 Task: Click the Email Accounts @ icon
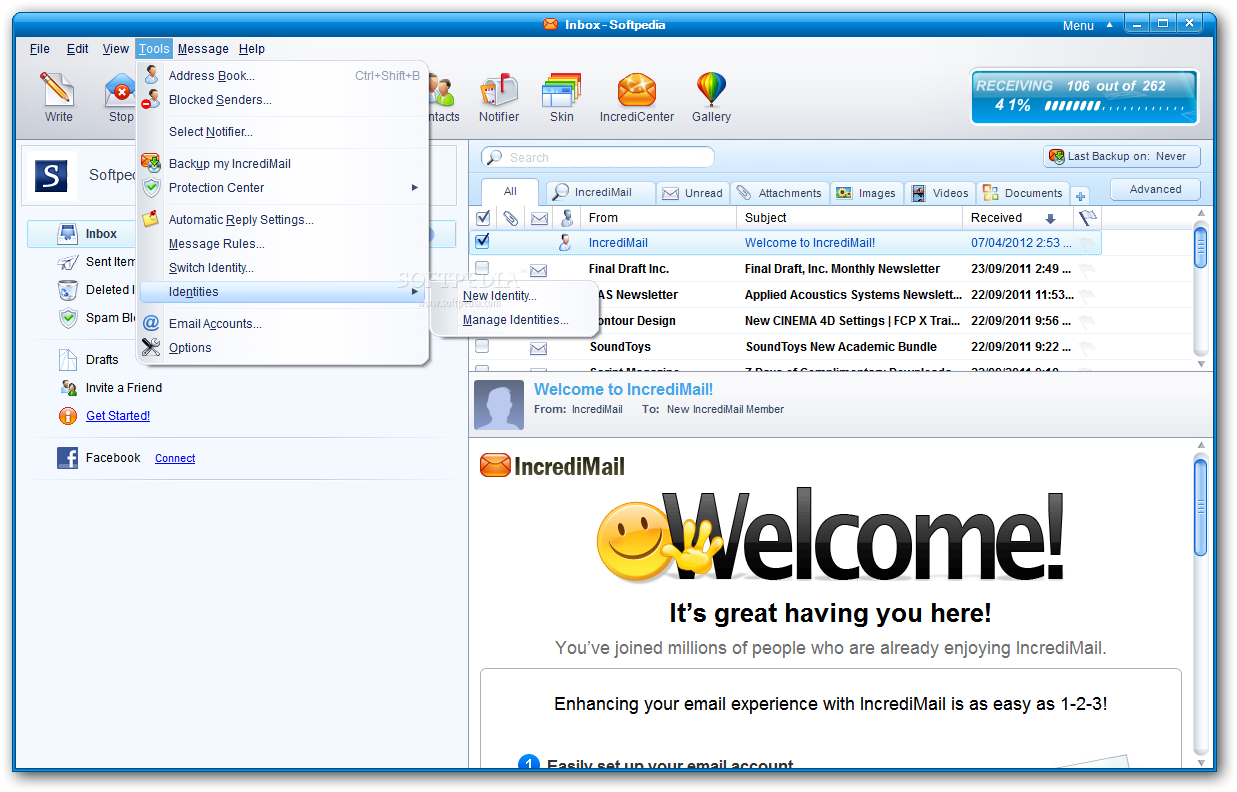(151, 323)
